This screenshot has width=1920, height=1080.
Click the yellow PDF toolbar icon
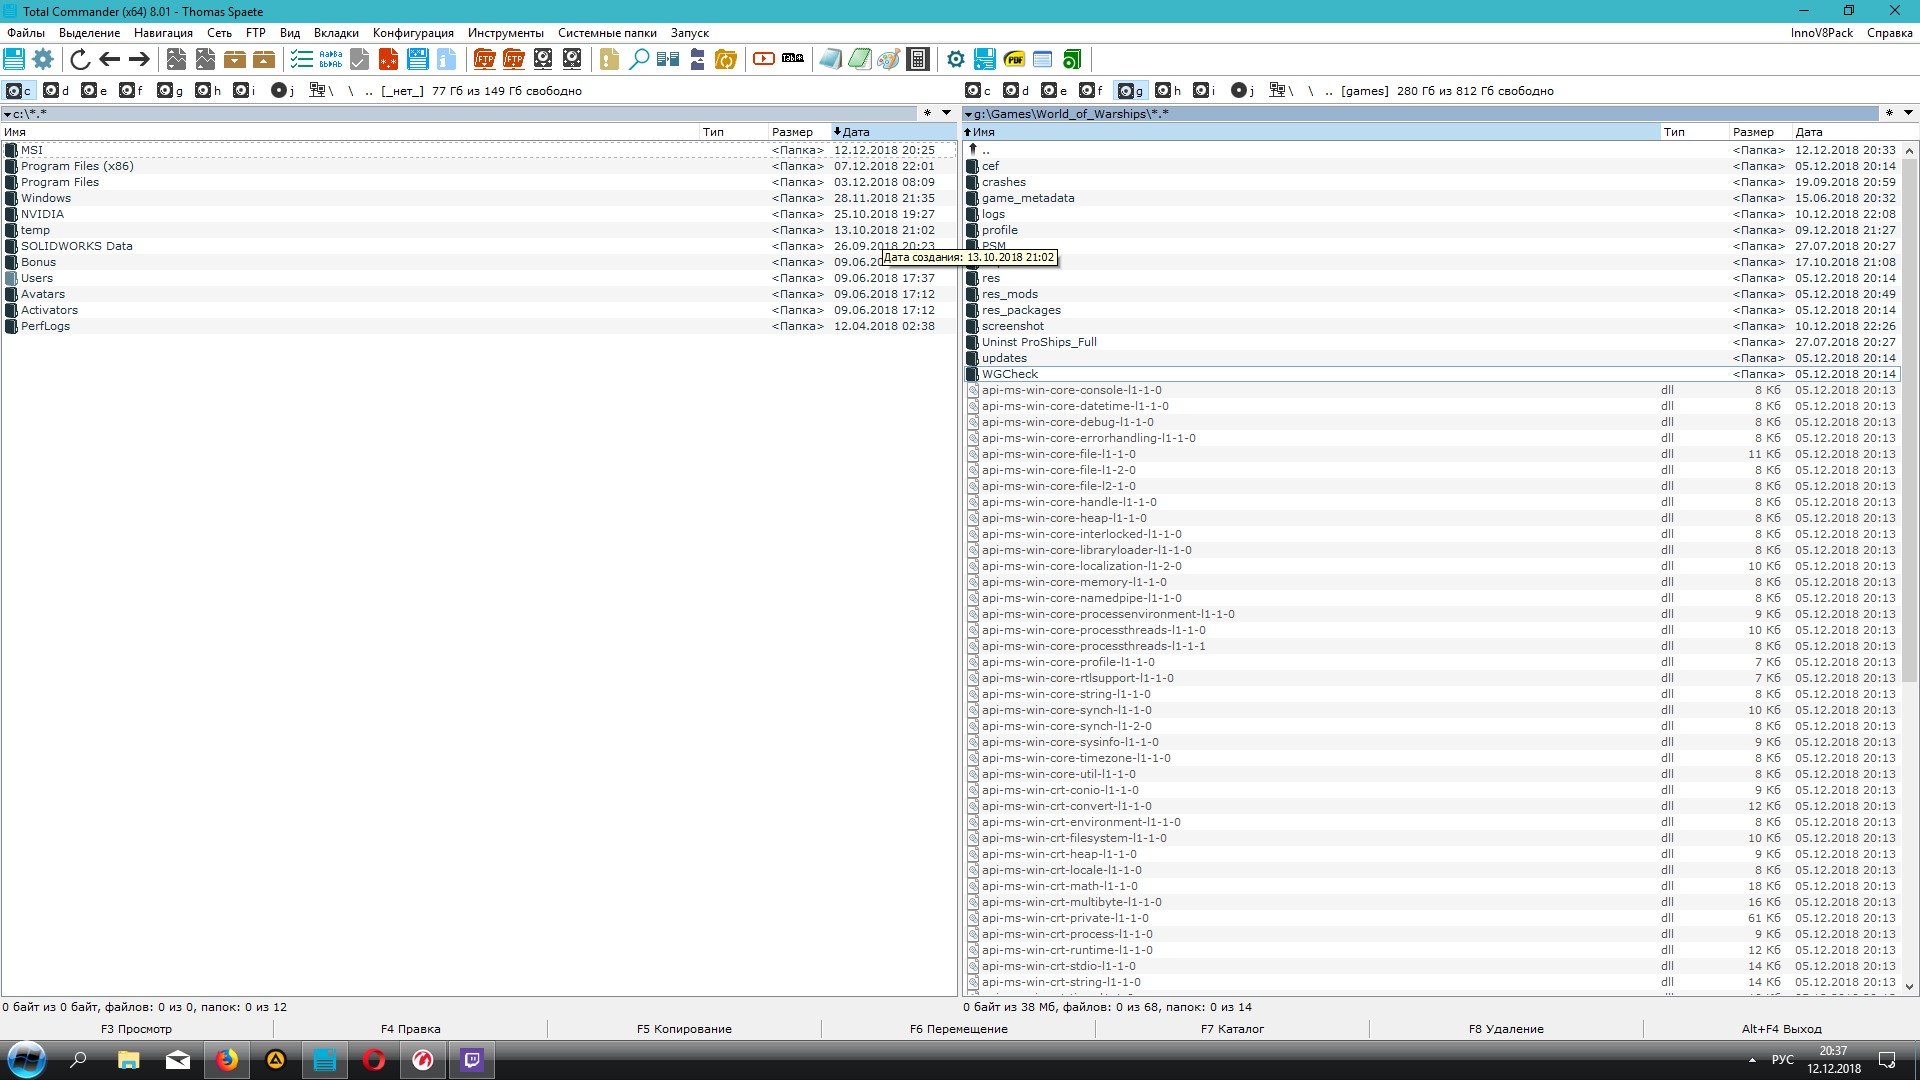tap(1014, 59)
